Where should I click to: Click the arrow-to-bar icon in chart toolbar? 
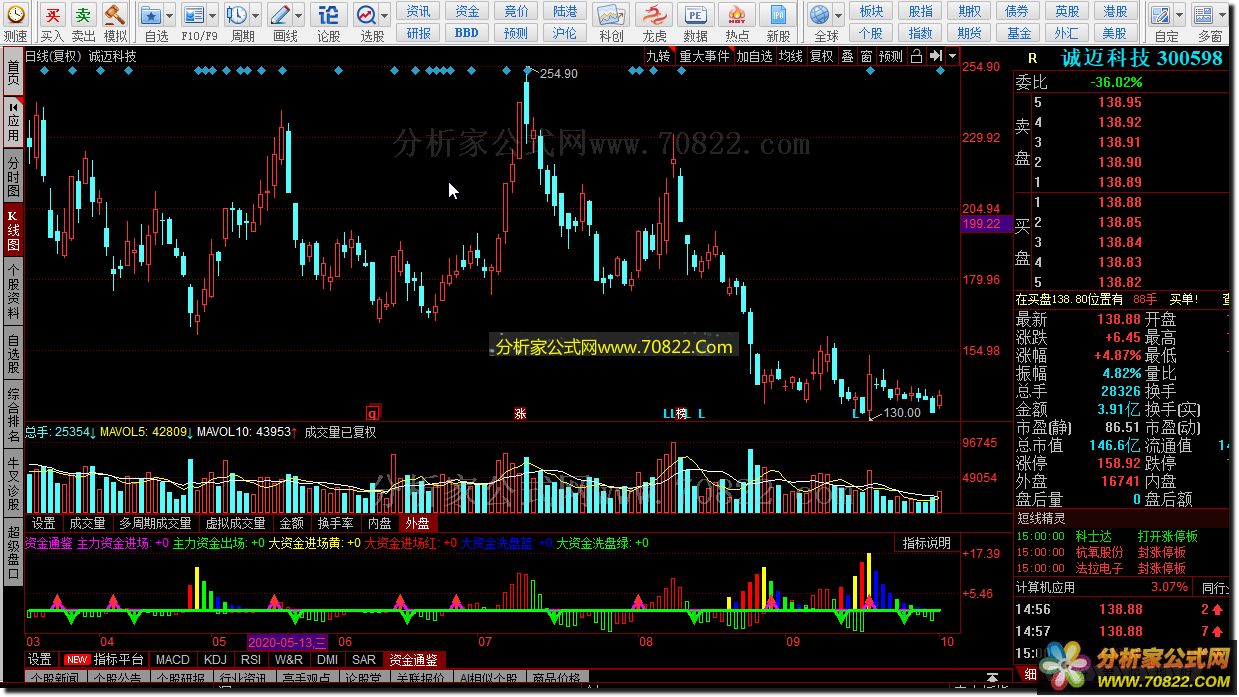tap(936, 56)
